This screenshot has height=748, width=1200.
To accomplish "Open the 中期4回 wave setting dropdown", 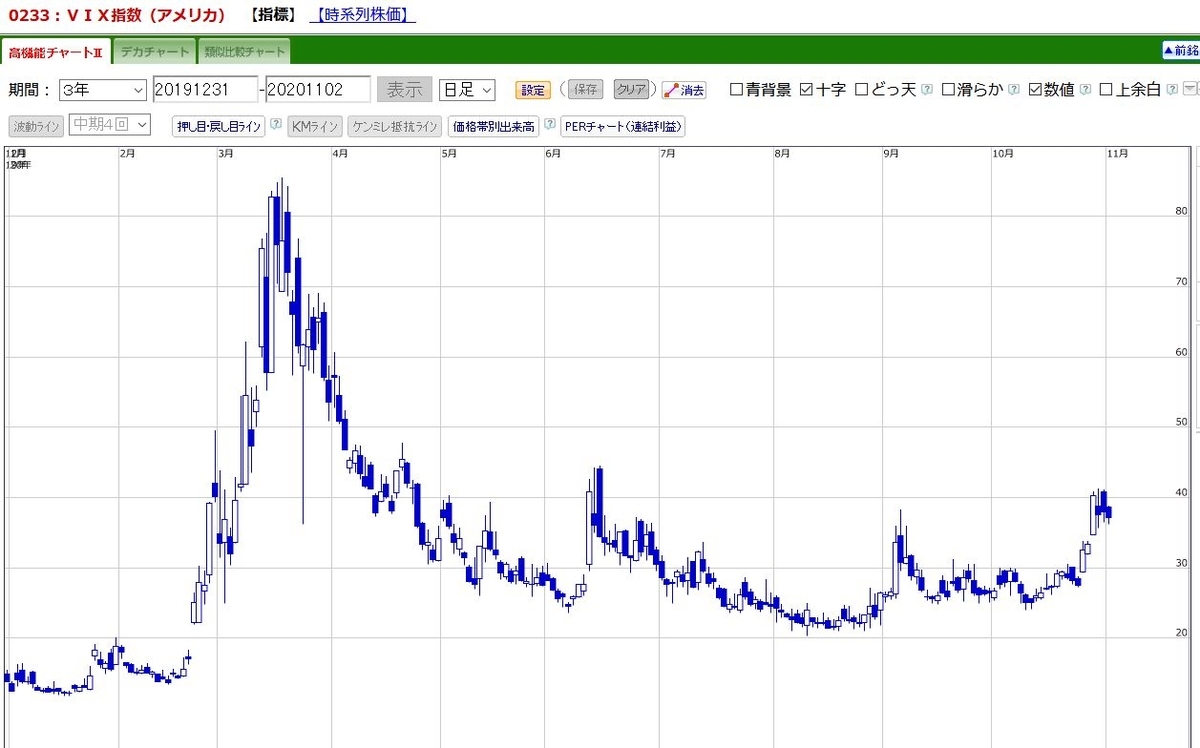I will tap(110, 125).
